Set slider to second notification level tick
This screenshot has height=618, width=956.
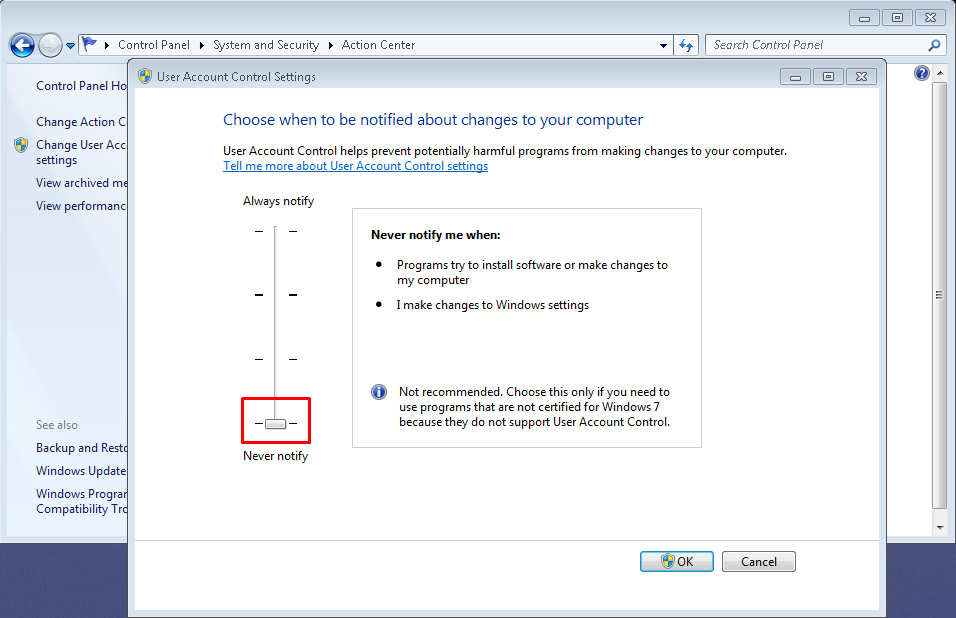[x=276, y=295]
